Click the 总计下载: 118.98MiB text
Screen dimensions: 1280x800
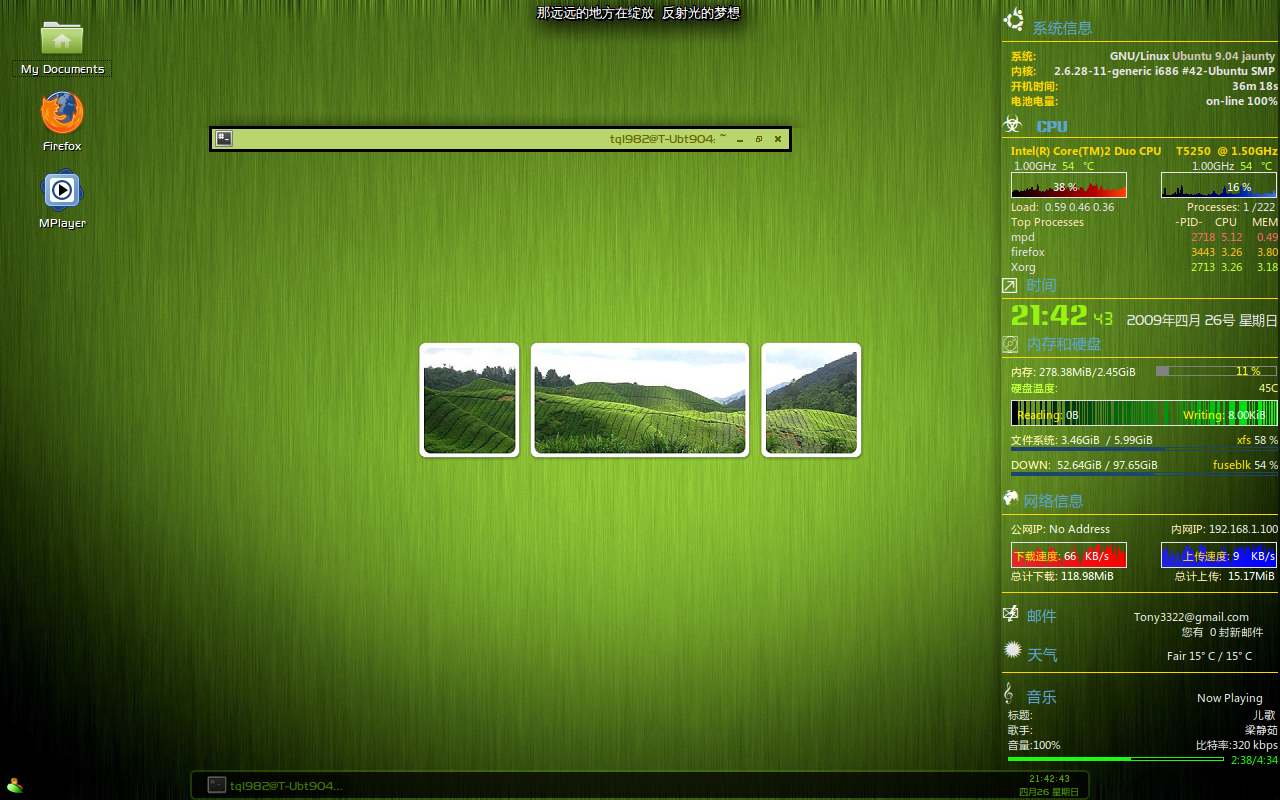click(1062, 576)
